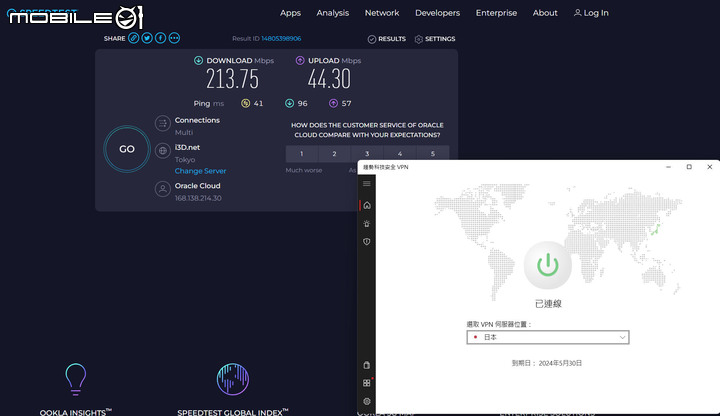Click the idle ping latency icon
Viewport: 720px width, 416px height.
pyautogui.click(x=246, y=103)
